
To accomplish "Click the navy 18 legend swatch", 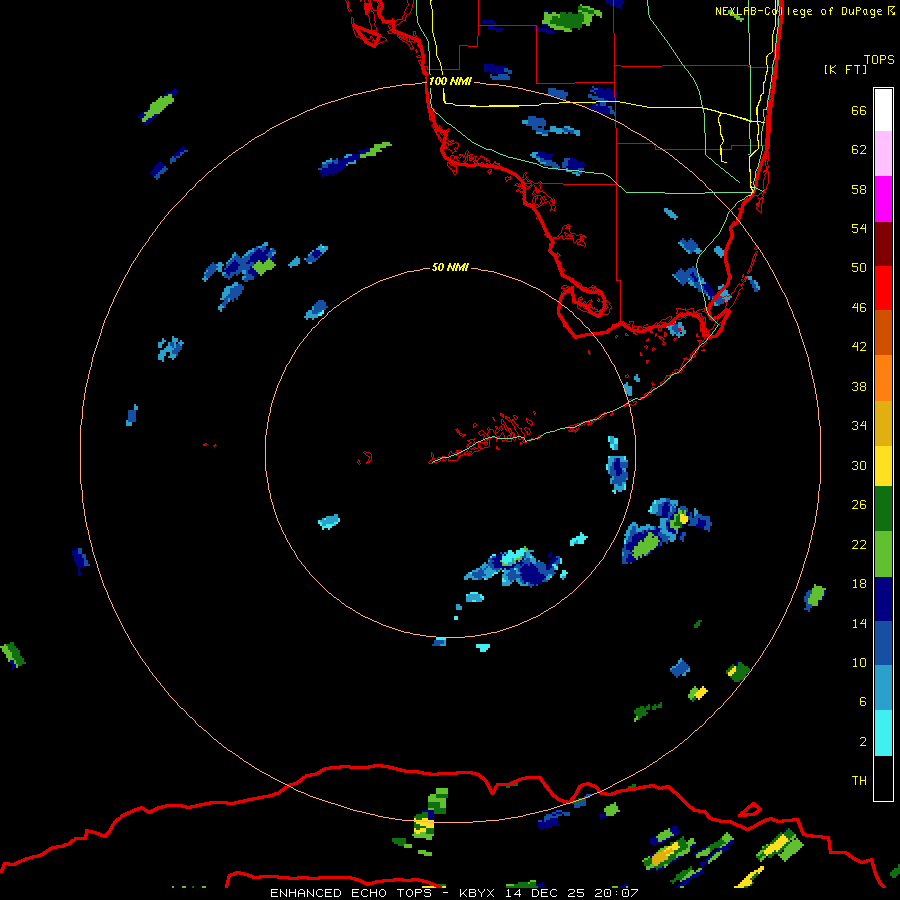I will point(883,599).
